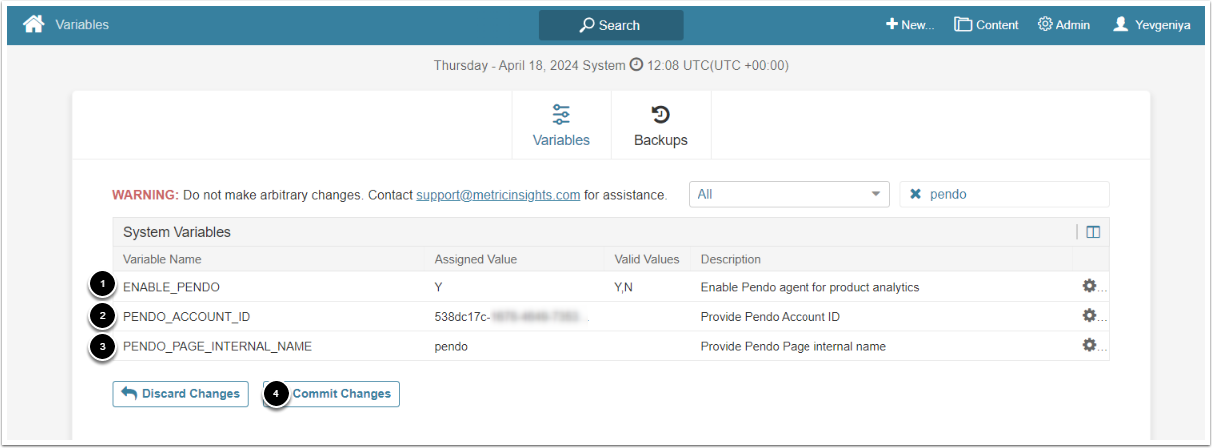Image resolution: width=1212 pixels, height=448 pixels.
Task: Select the ENABLE_PENDO variable name
Action: tap(171, 287)
